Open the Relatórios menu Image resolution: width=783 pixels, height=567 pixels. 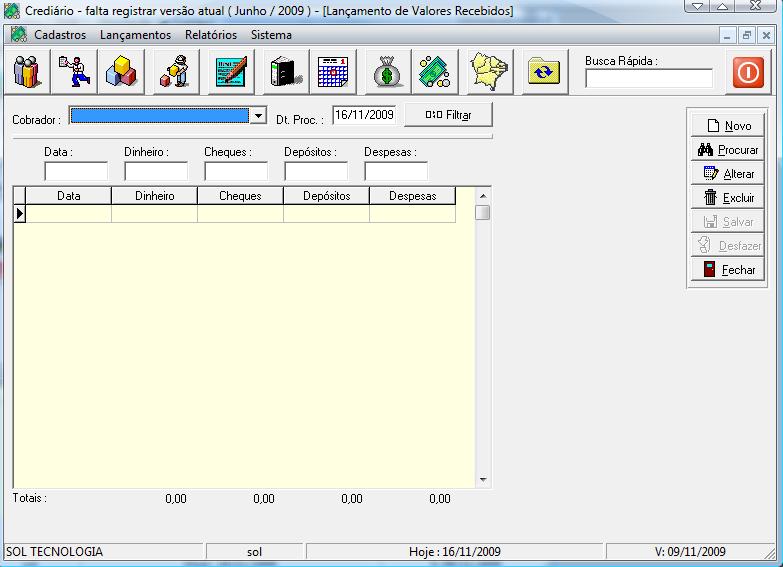pos(211,35)
